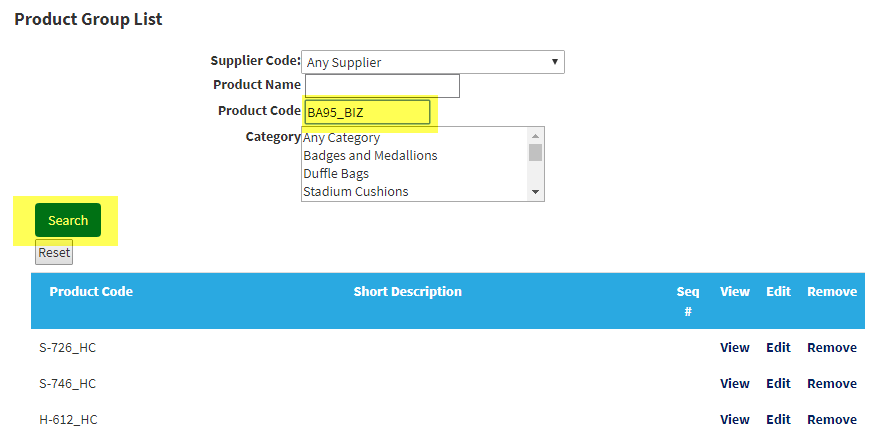The width and height of the screenshot is (880, 430).
Task: Pick Stadium Cushions in Category list
Action: (x=415, y=191)
